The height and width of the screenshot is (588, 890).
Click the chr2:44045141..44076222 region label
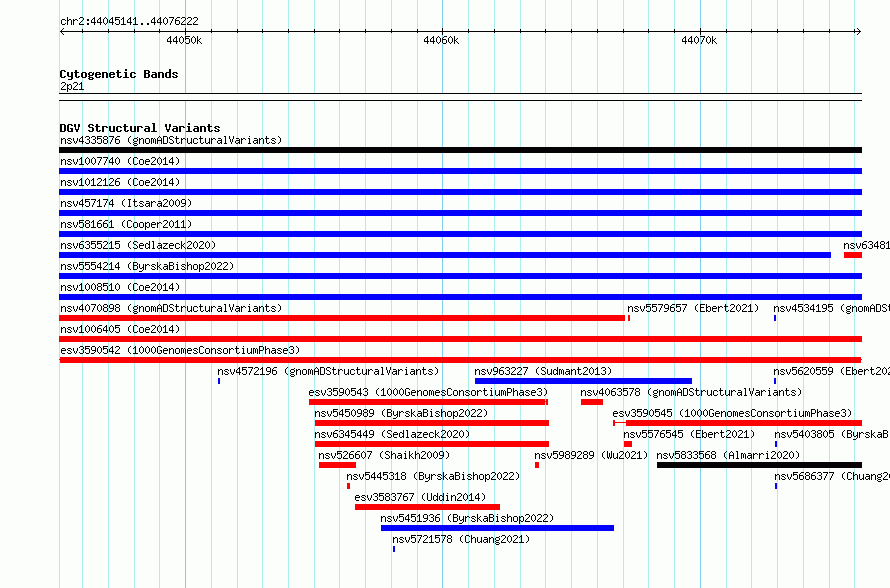(x=129, y=21)
